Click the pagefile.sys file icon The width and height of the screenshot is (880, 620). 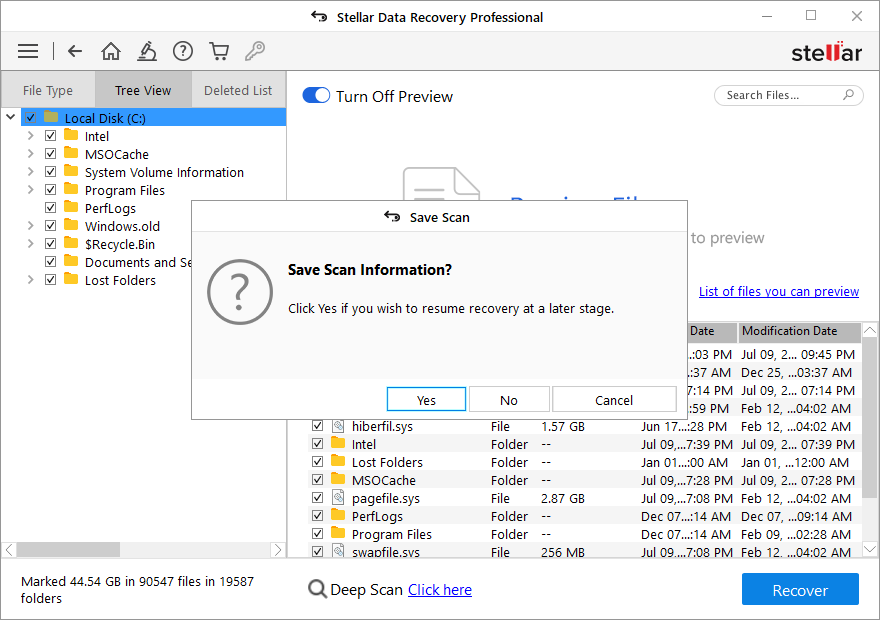[338, 497]
